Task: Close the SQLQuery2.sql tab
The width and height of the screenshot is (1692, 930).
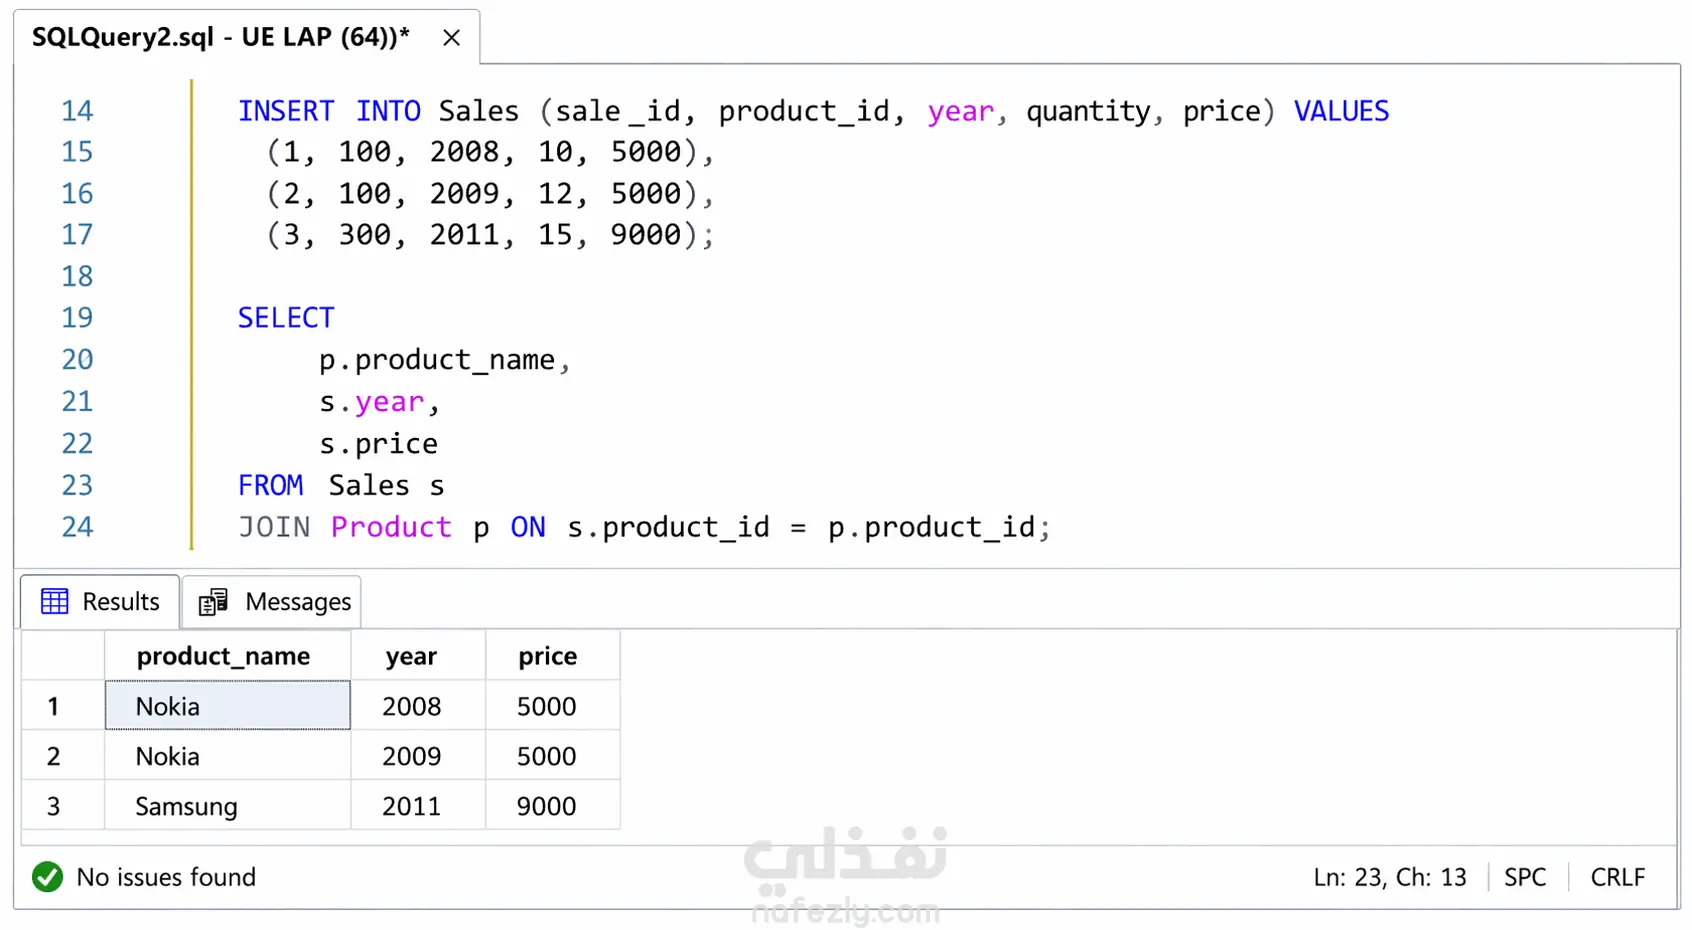Action: tap(451, 38)
